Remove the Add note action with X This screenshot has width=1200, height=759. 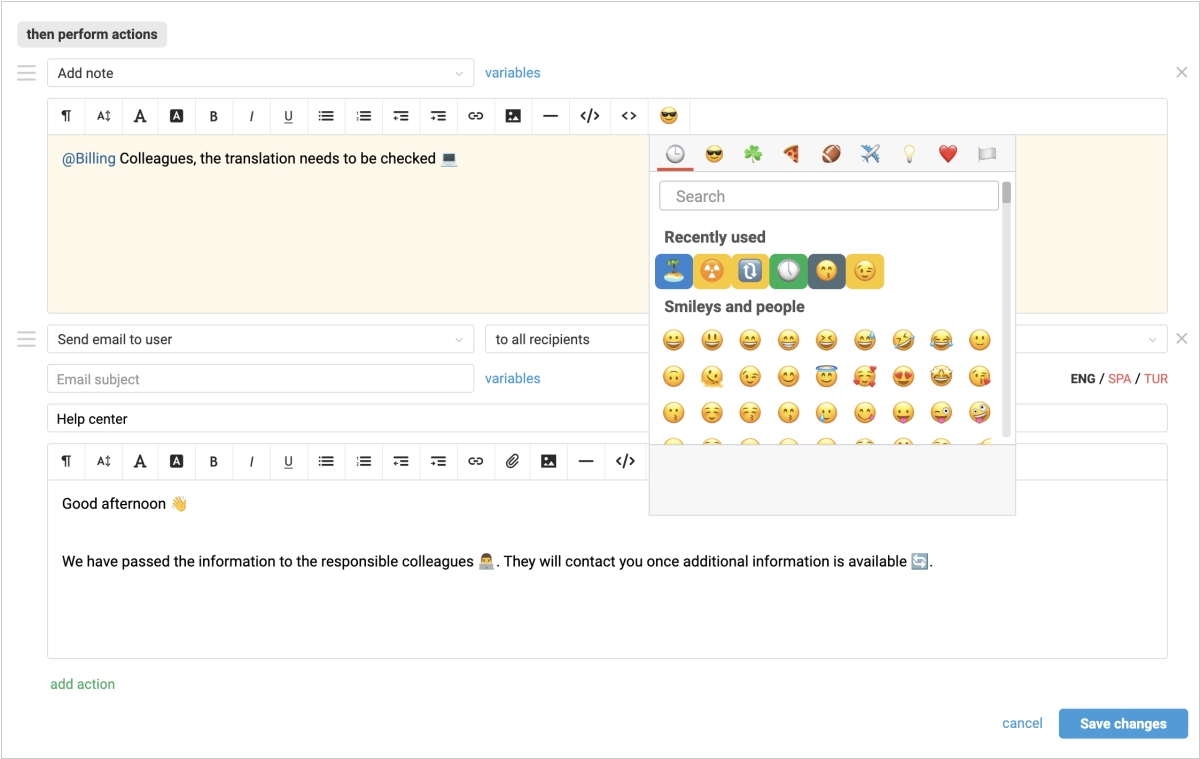(x=1182, y=73)
